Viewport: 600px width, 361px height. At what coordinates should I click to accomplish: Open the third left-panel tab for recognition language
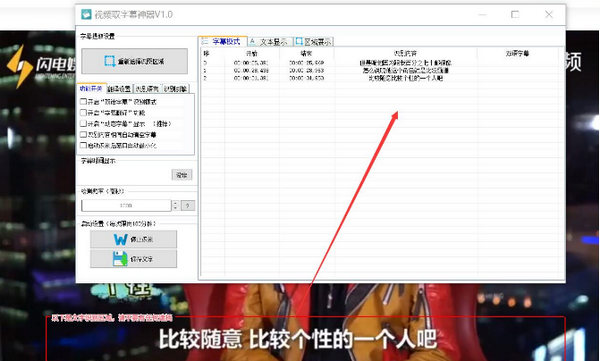147,89
